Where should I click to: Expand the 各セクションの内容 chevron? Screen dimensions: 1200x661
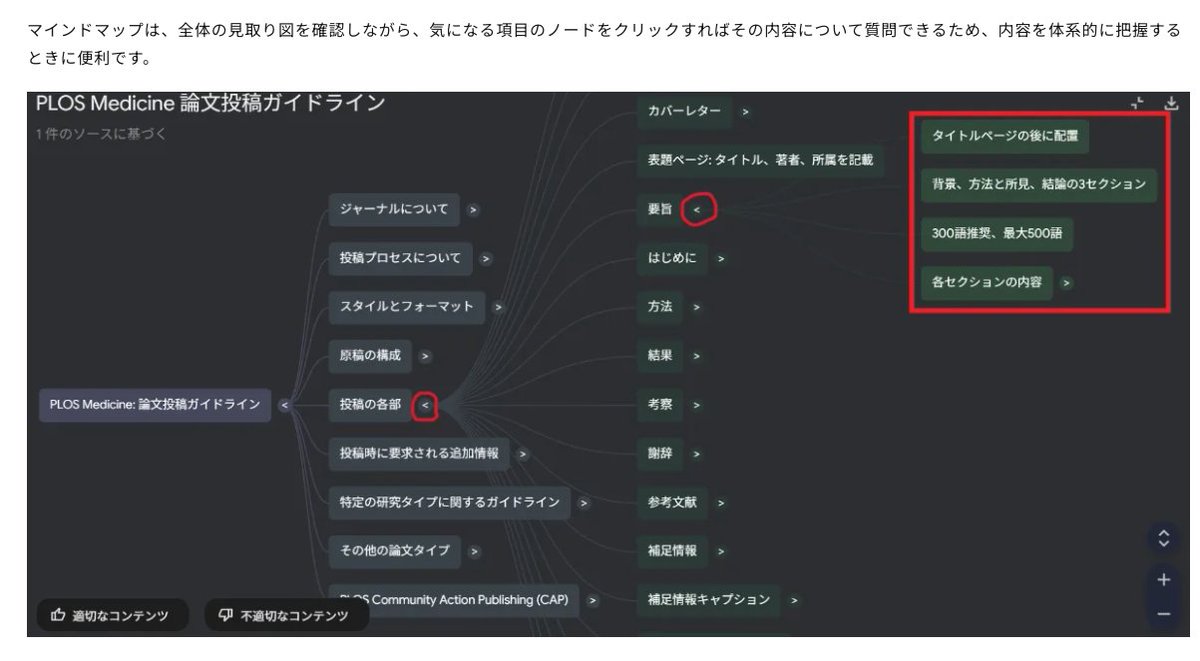[1066, 283]
